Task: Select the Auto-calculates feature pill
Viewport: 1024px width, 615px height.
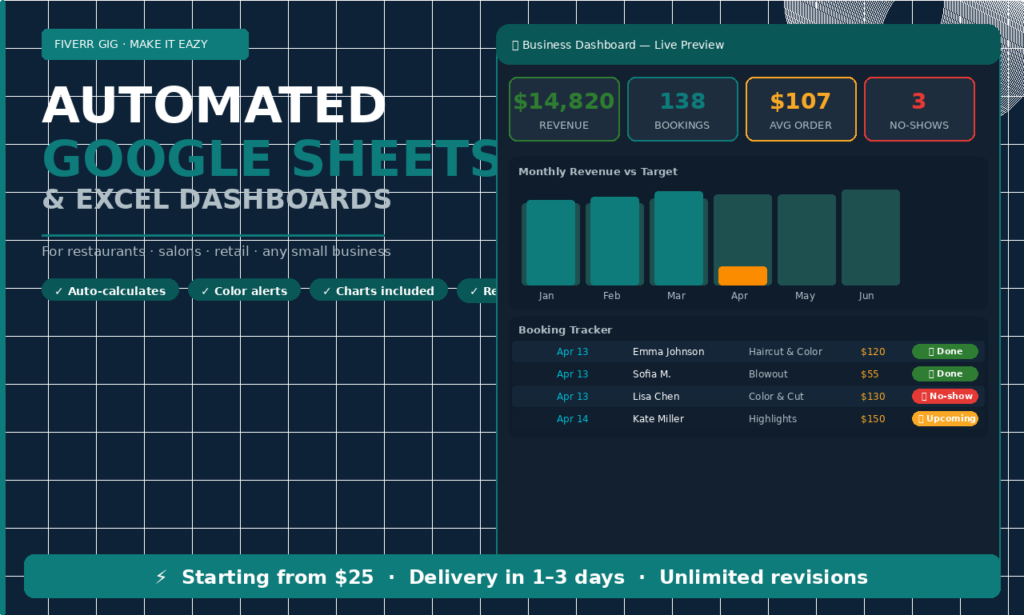Action: click(x=110, y=291)
